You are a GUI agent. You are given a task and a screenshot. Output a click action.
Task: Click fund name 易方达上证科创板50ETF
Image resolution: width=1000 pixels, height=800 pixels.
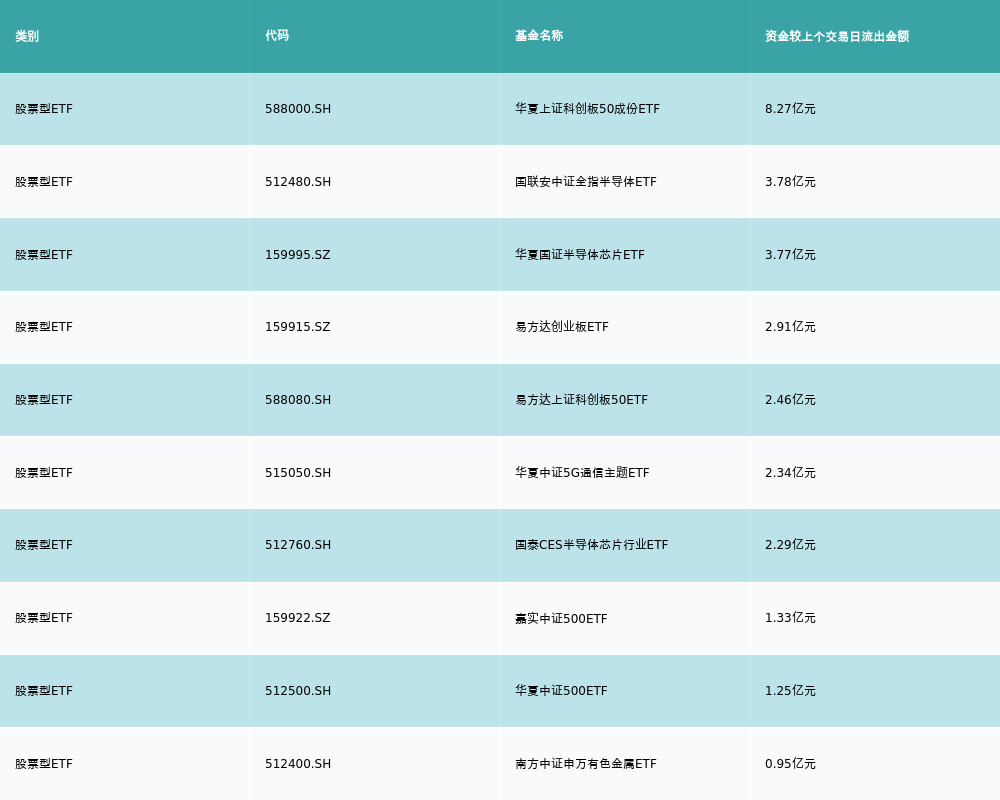(x=582, y=400)
